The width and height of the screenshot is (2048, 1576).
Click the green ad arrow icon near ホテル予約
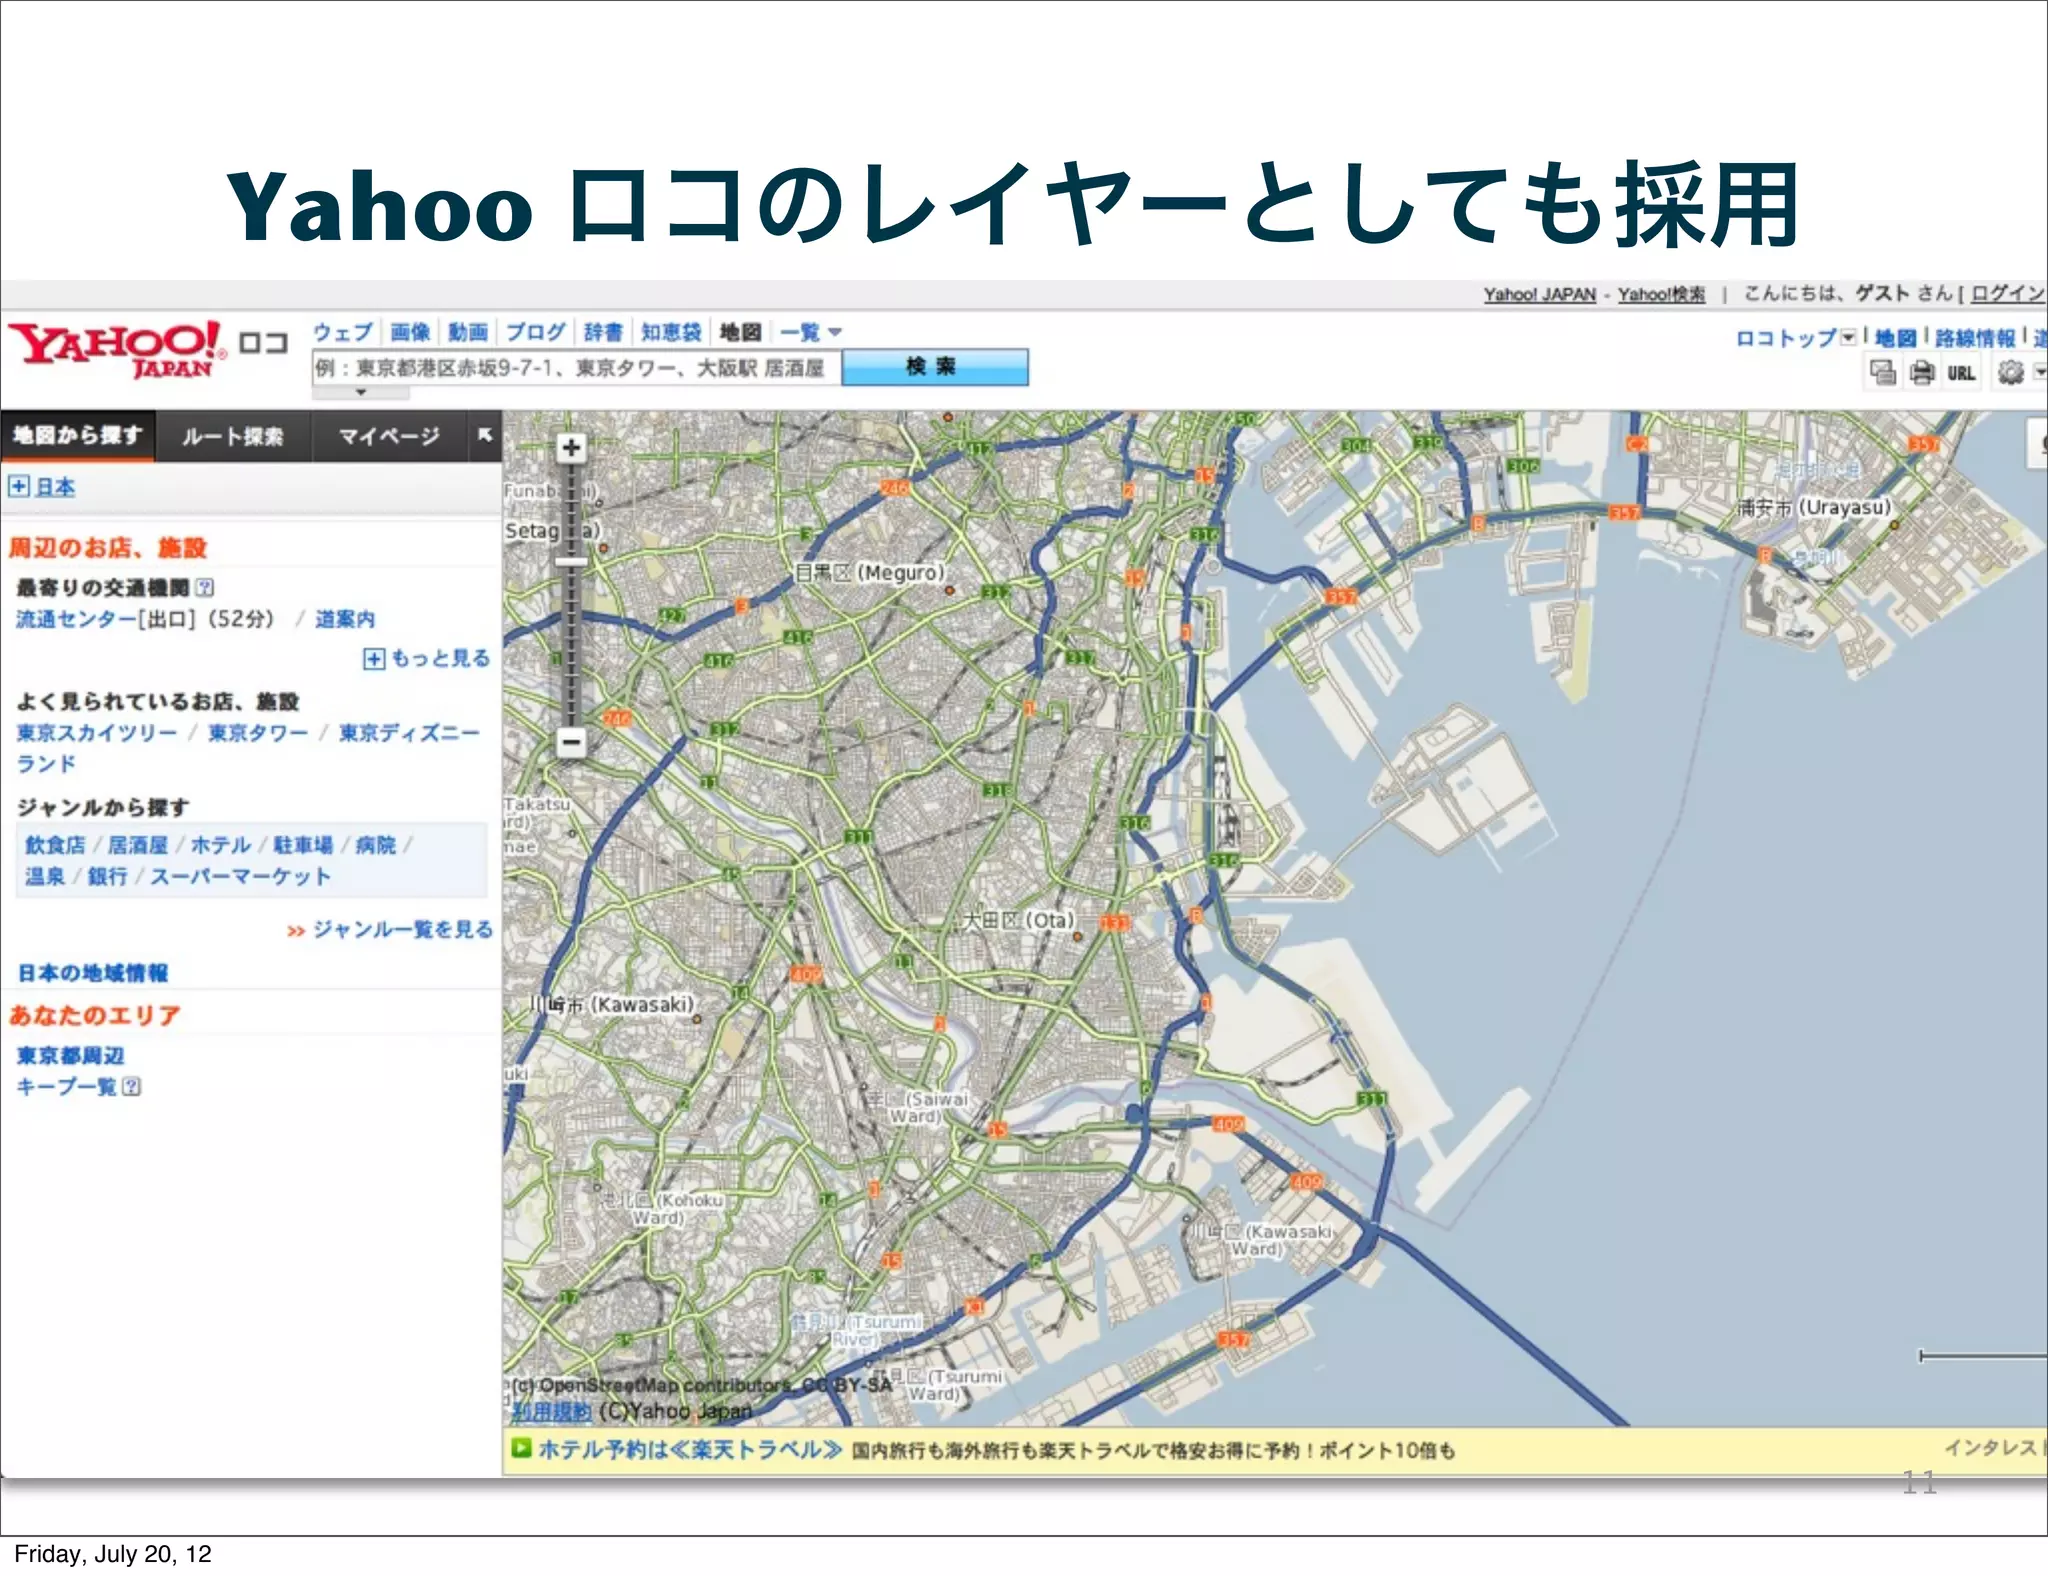[521, 1448]
